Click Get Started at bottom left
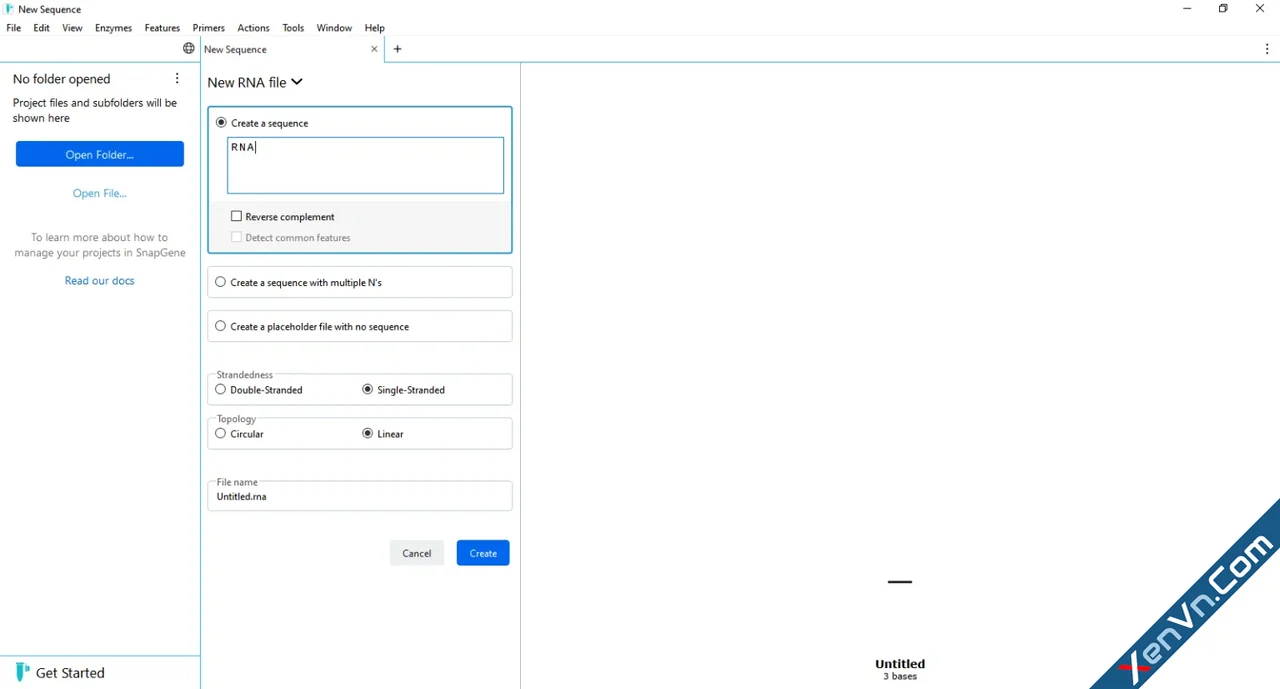 pos(70,673)
